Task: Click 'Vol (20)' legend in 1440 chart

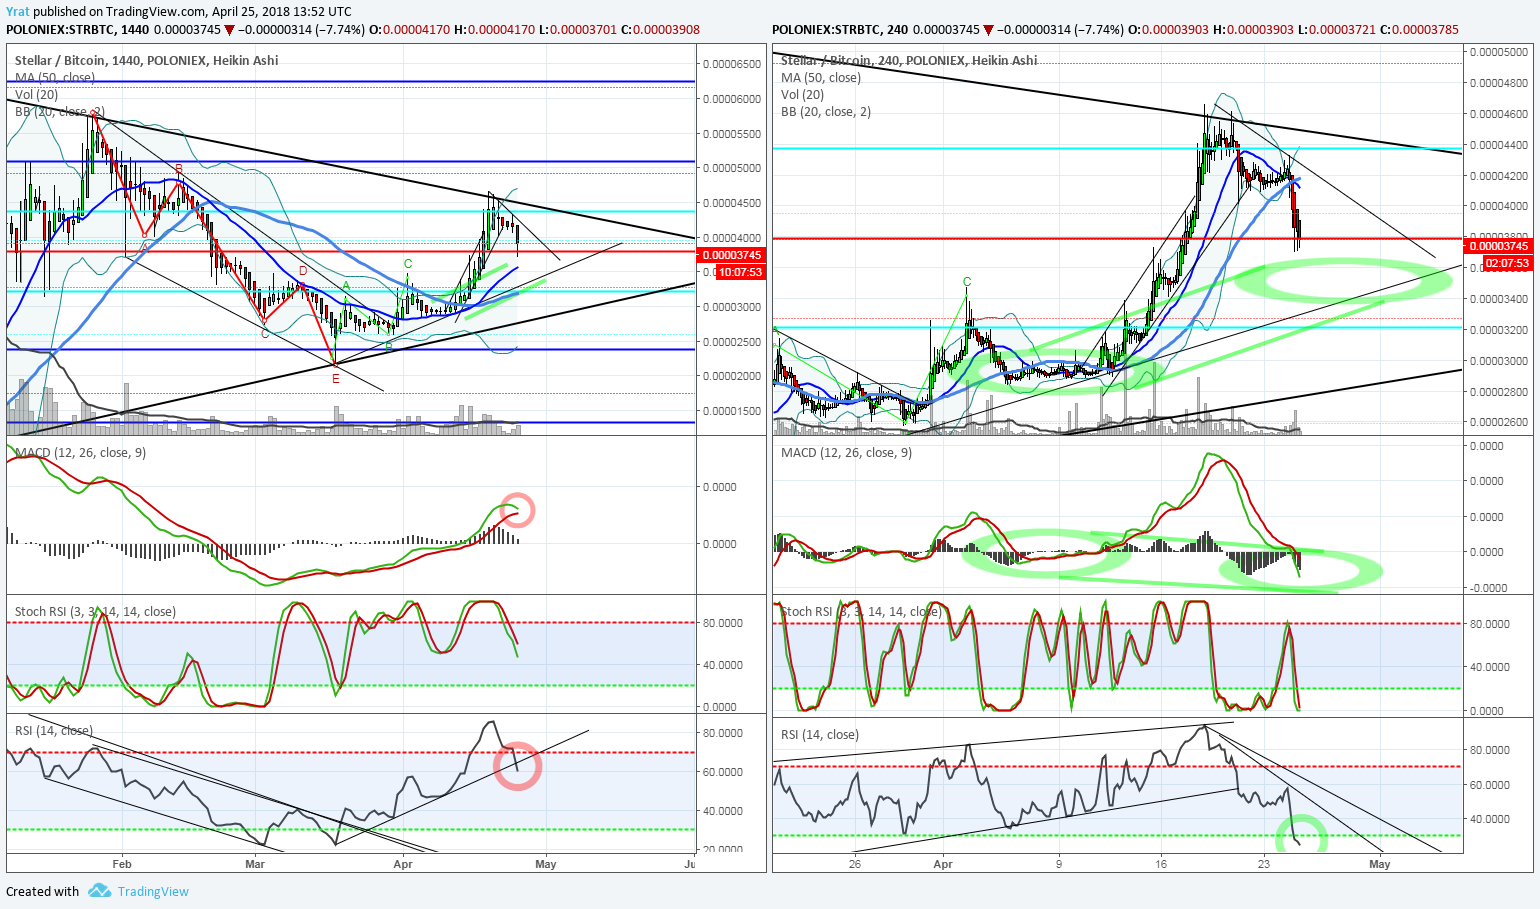Action: point(37,94)
